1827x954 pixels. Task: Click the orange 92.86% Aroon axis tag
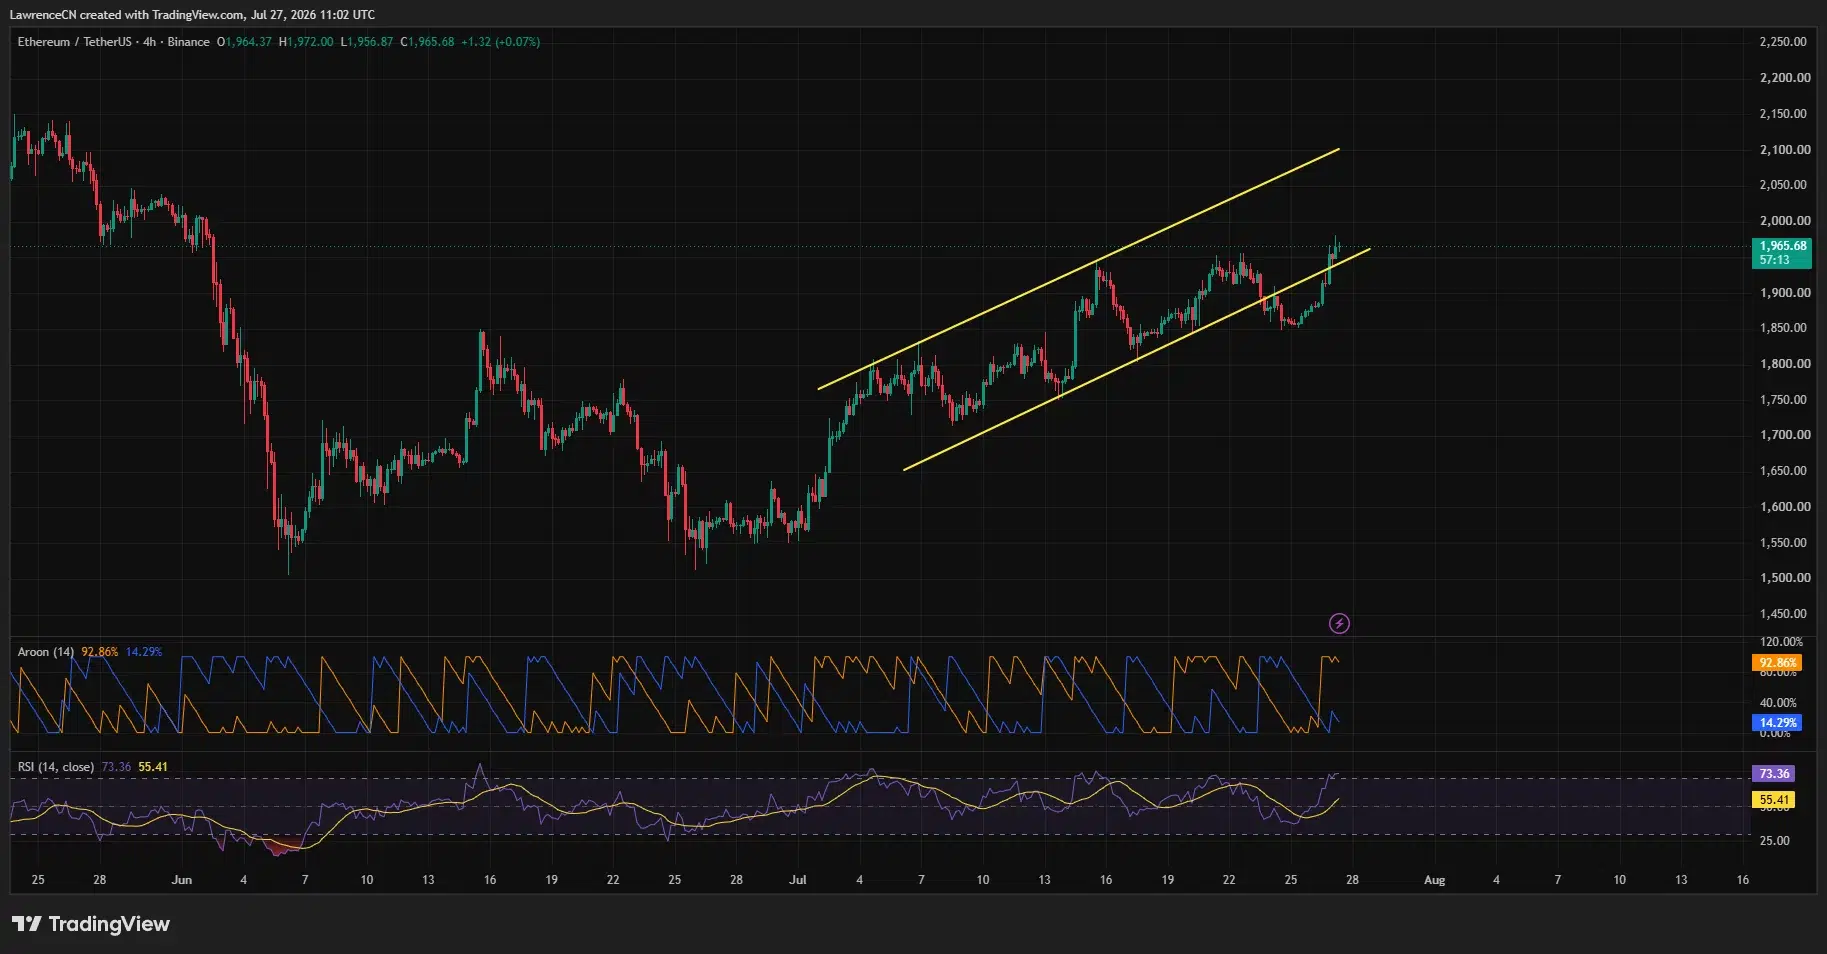[x=1777, y=663]
